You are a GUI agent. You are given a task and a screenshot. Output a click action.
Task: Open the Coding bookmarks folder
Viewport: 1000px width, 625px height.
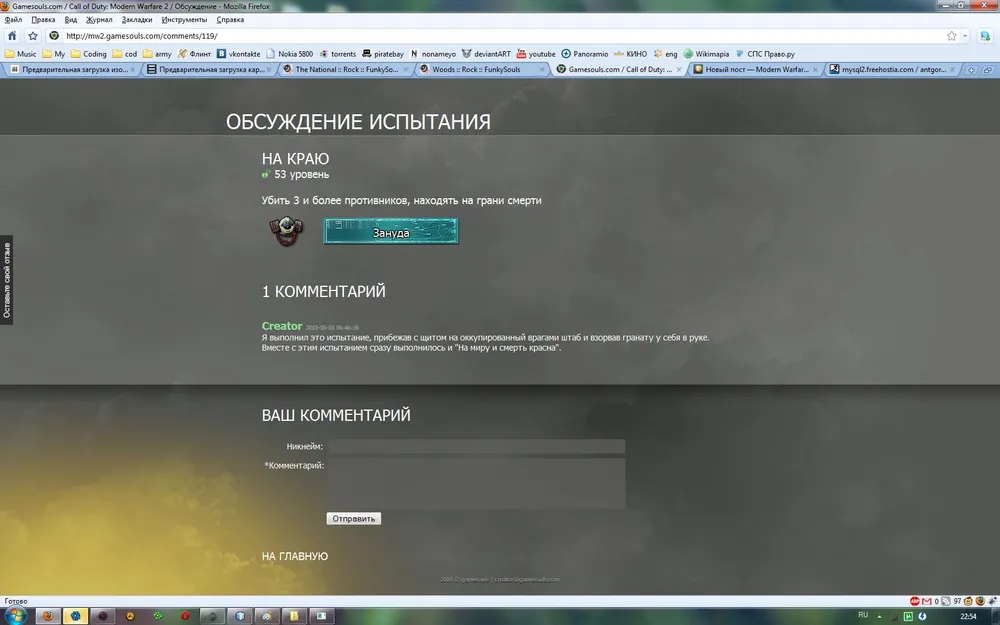pyautogui.click(x=89, y=54)
